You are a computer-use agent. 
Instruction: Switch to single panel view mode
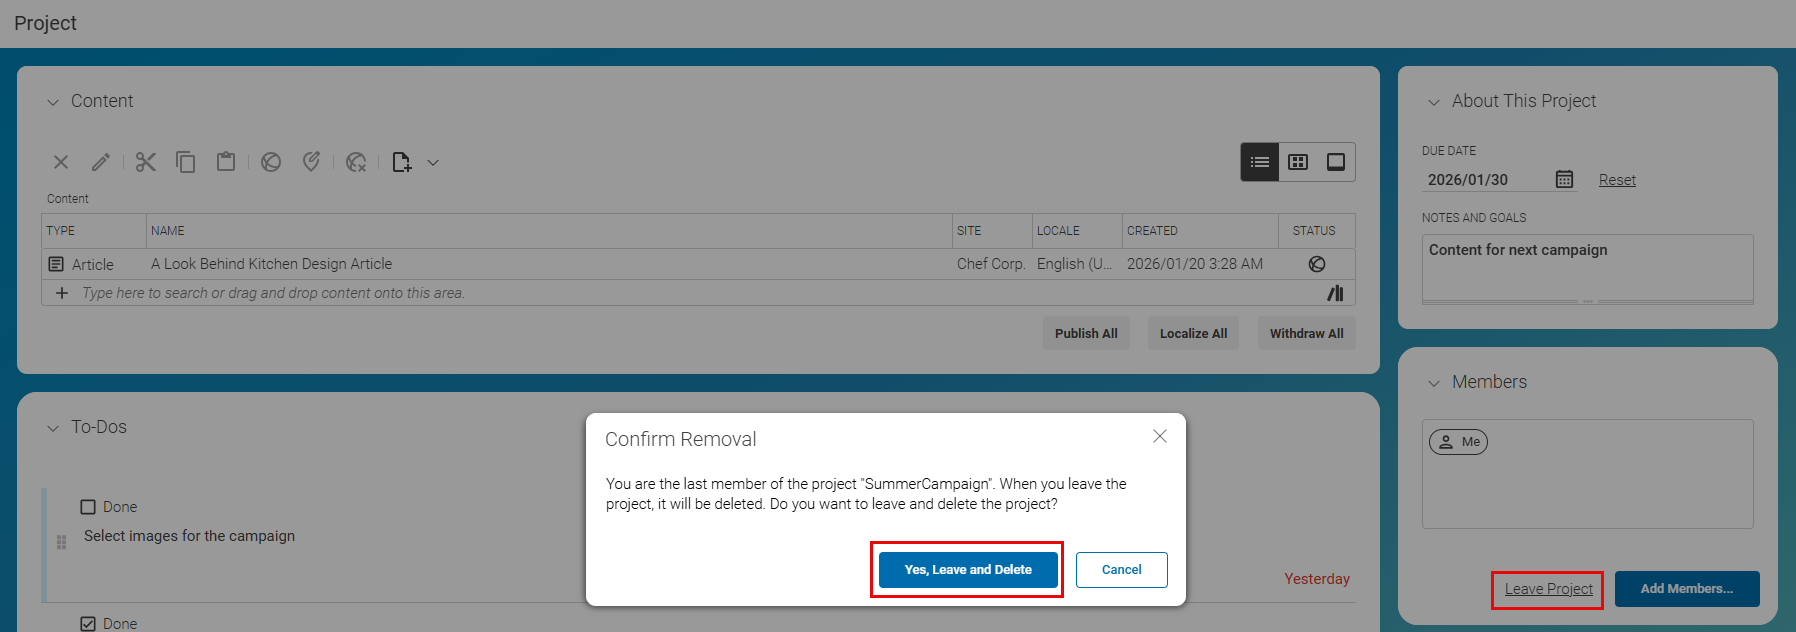coord(1336,162)
